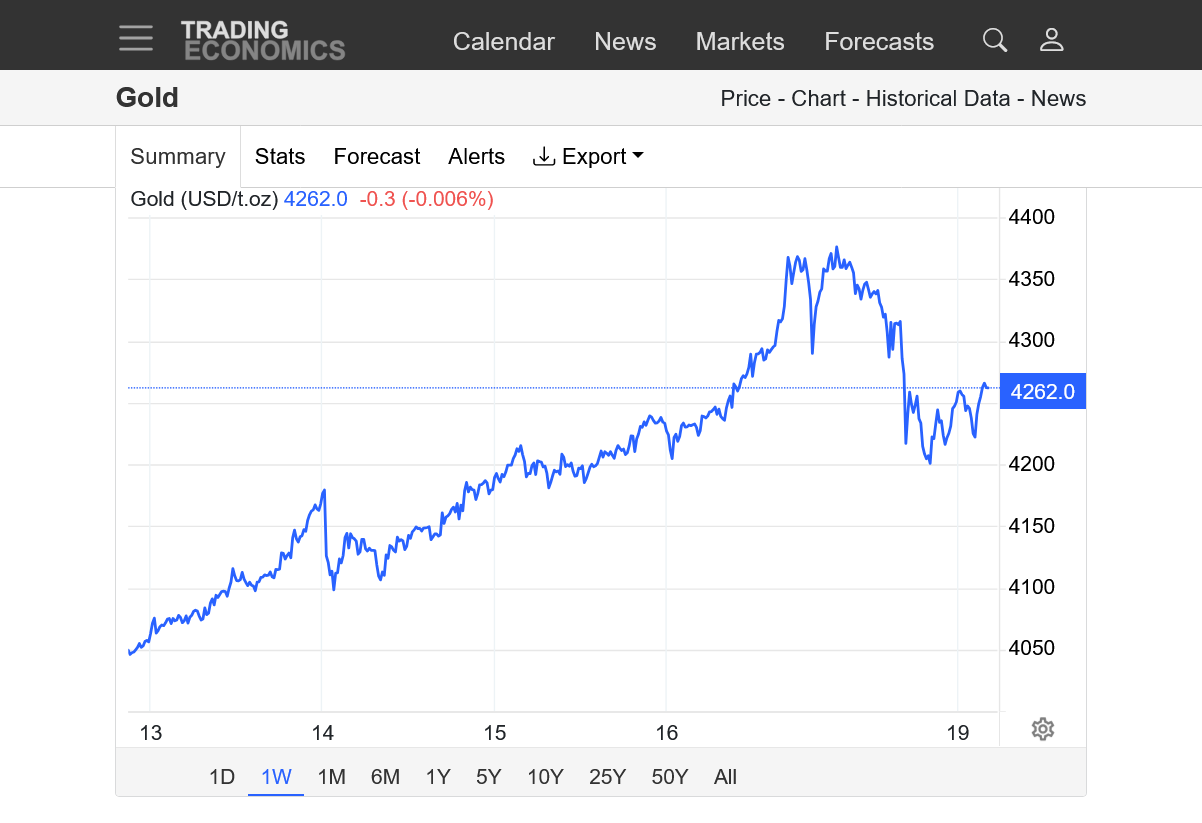Set chart range to 5Y
Image resolution: width=1202 pixels, height=823 pixels.
click(488, 777)
